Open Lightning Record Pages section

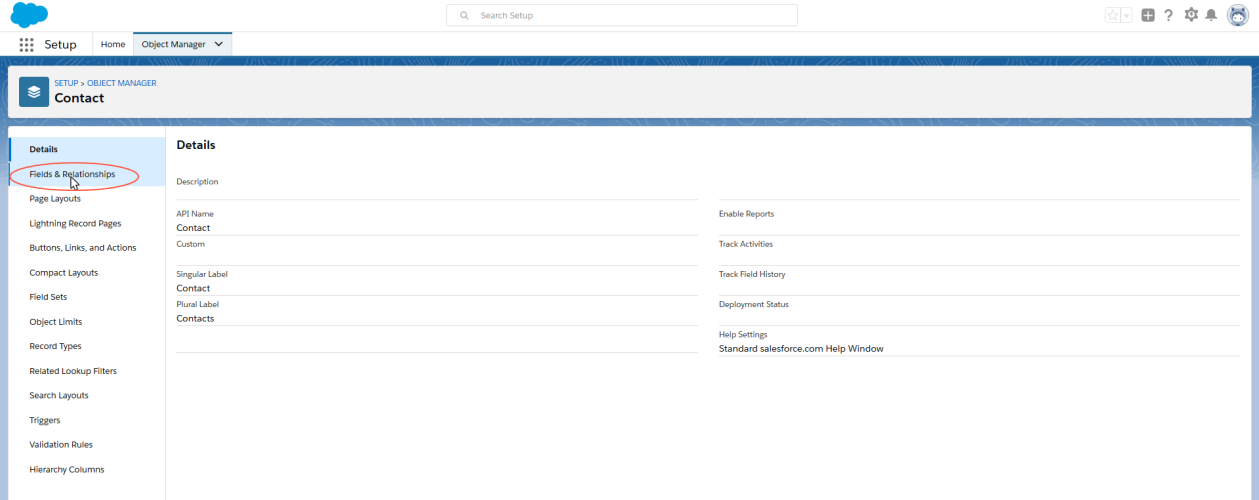pyautogui.click(x=75, y=223)
